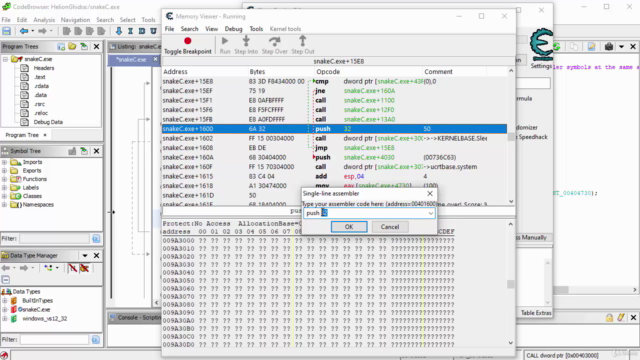Click open folder icon in Program Trees
This screenshot has width=640, height=360.
coord(72,47)
